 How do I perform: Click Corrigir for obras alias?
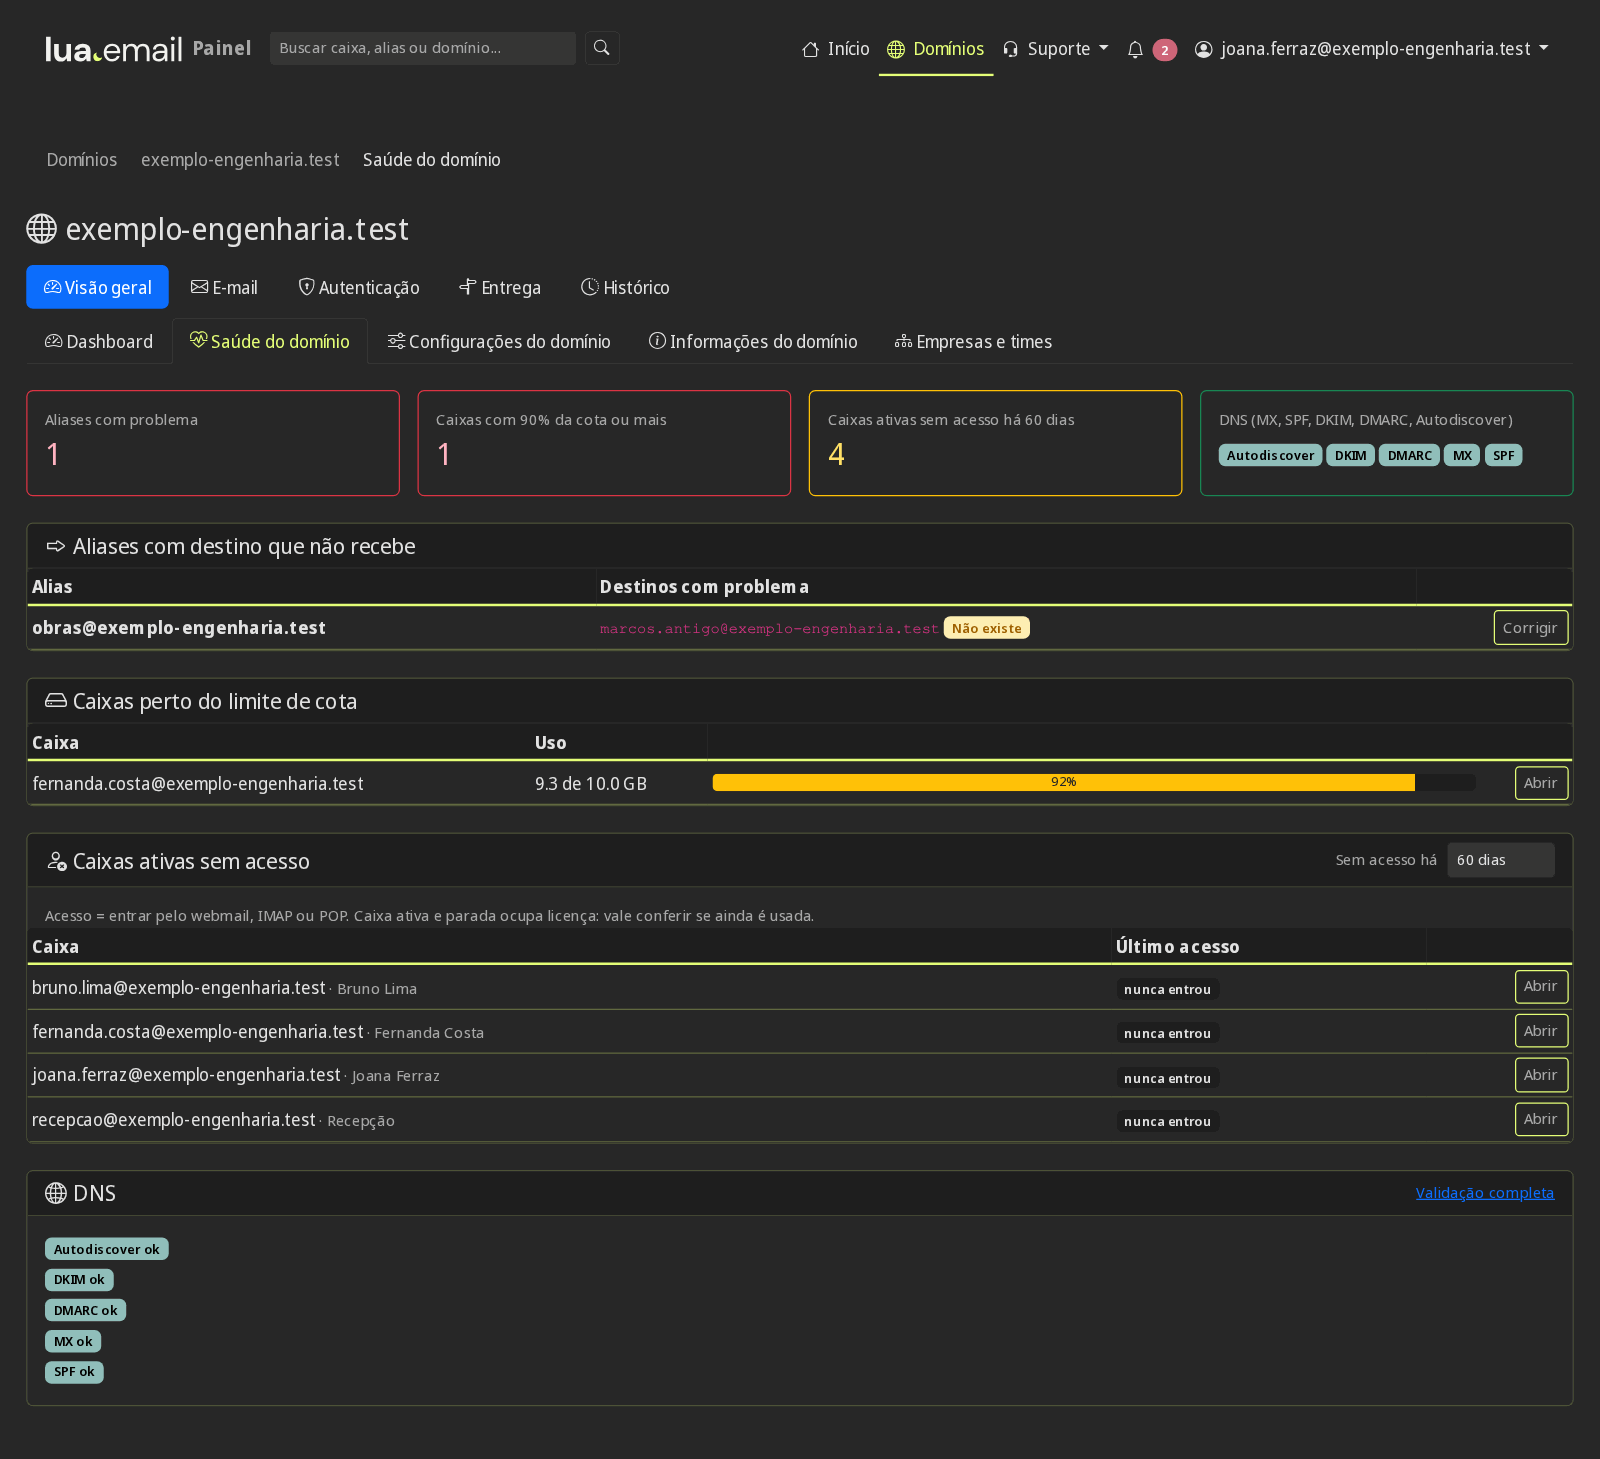tap(1530, 628)
